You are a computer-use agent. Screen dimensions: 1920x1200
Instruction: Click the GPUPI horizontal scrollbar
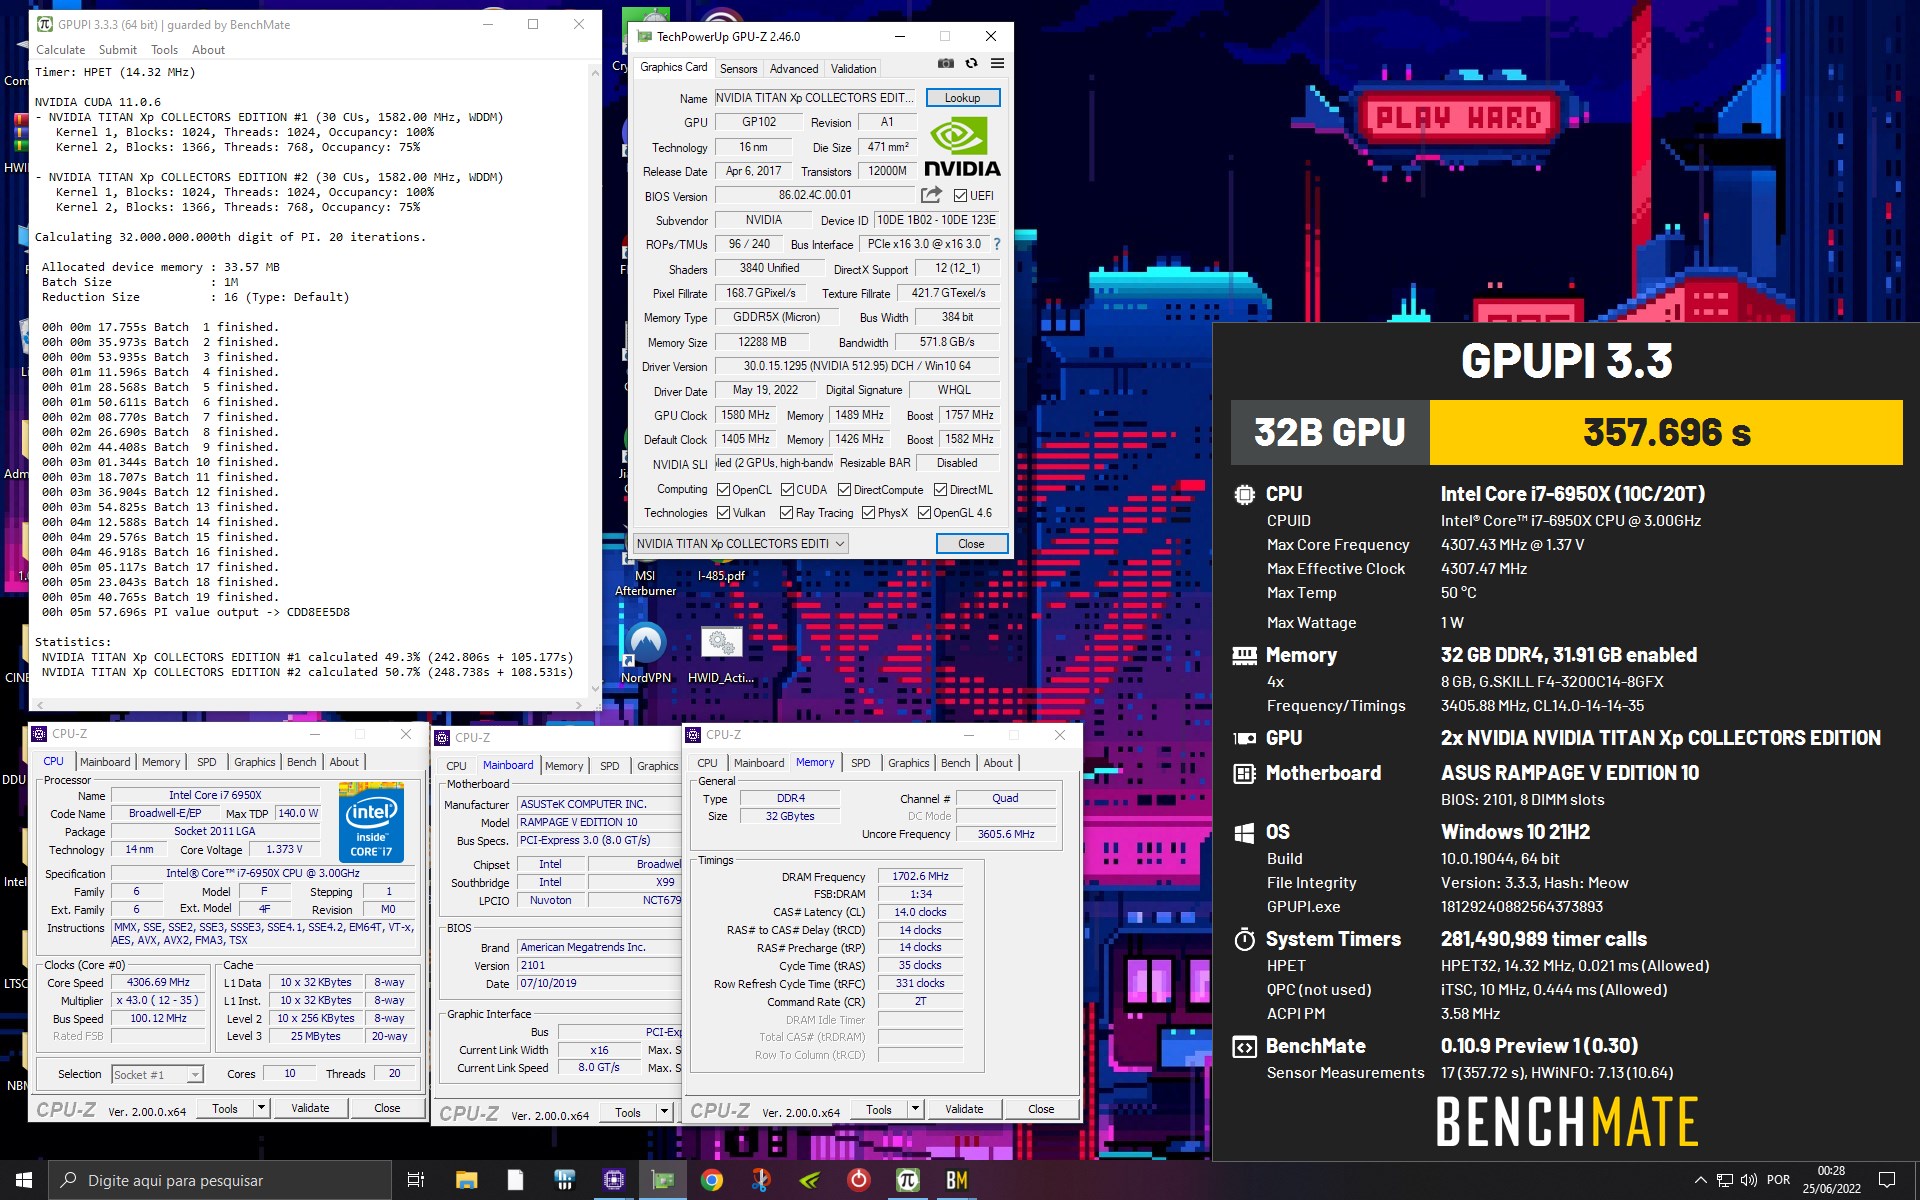point(309,704)
